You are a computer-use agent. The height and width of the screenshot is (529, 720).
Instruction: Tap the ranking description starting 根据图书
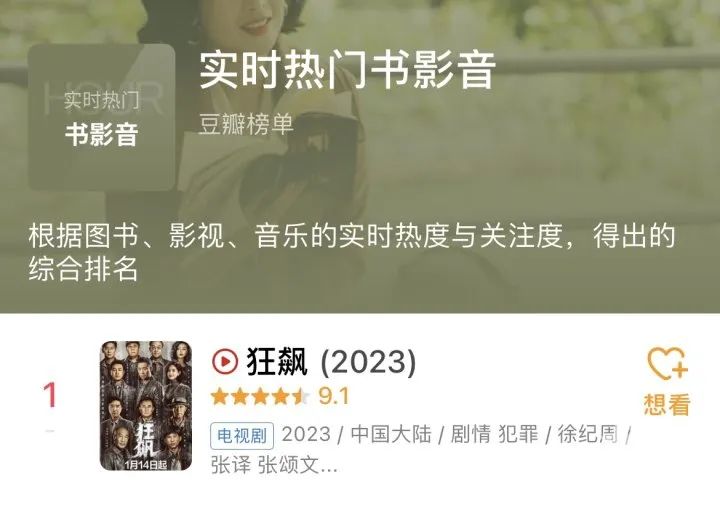352,252
